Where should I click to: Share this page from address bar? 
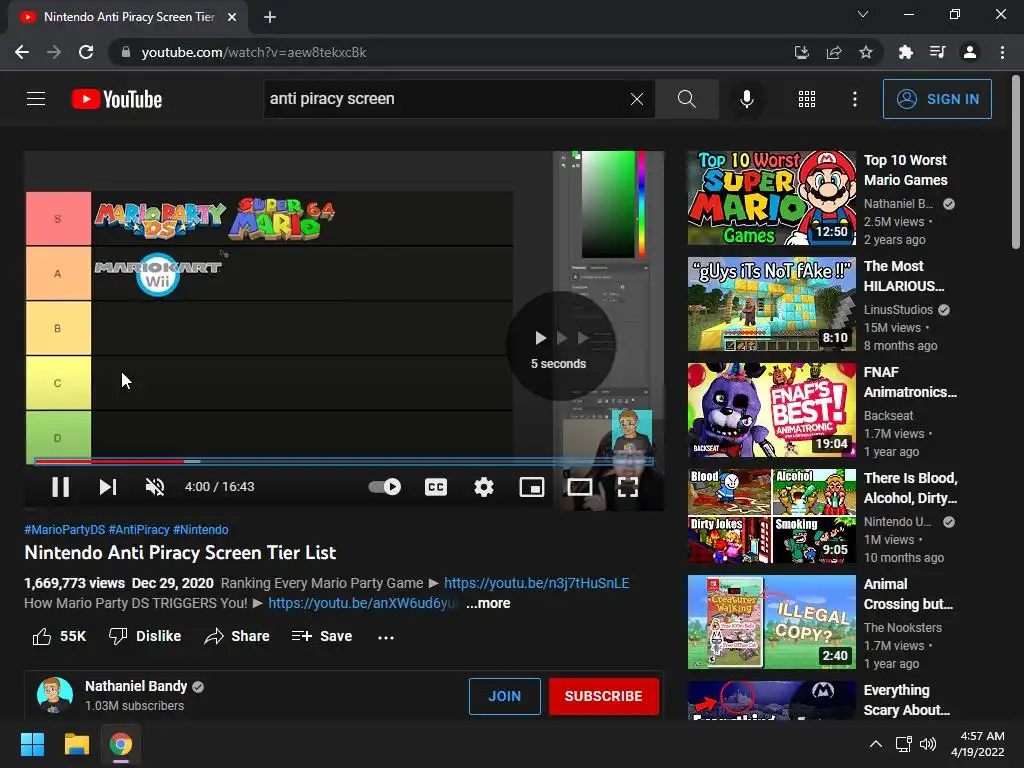(834, 52)
